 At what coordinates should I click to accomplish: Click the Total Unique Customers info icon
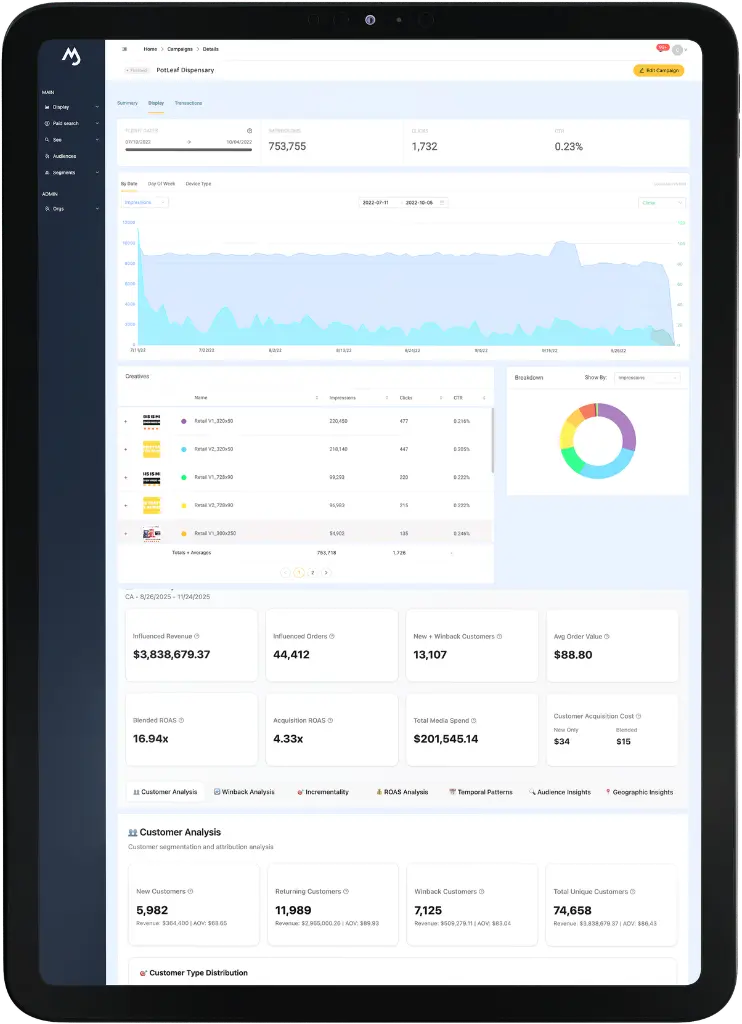[633, 891]
